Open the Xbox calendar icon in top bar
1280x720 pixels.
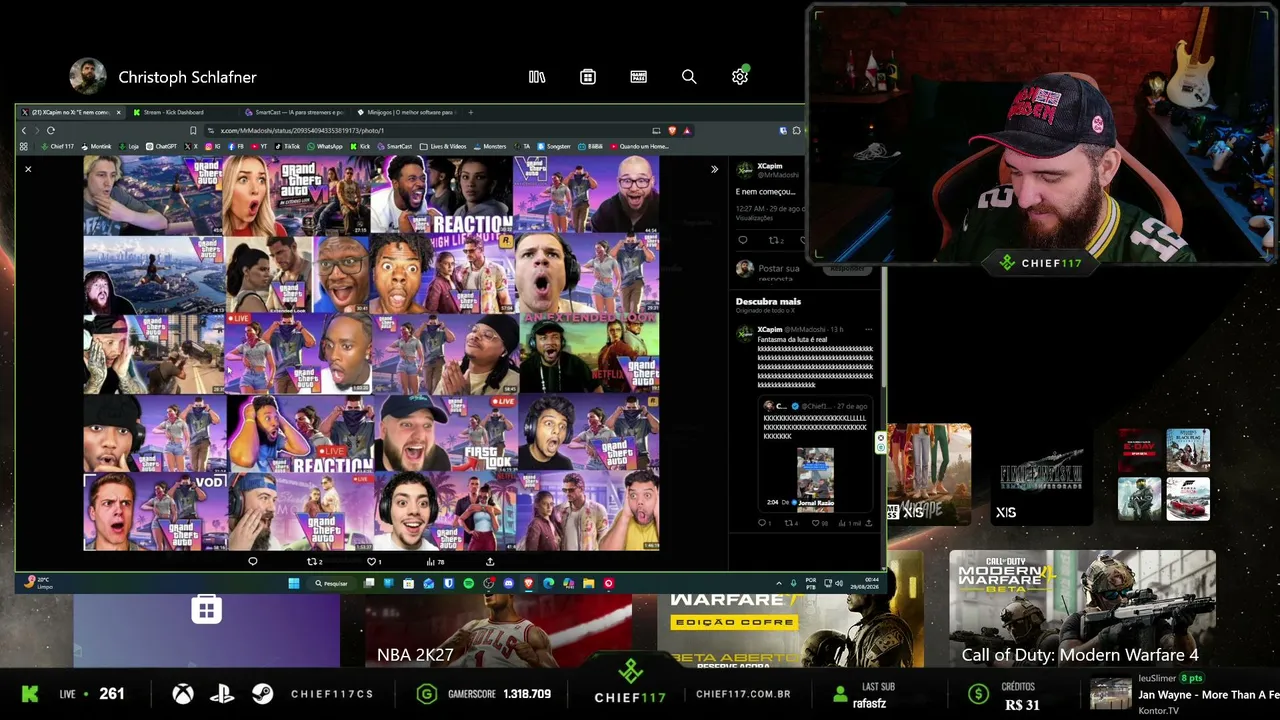click(588, 77)
